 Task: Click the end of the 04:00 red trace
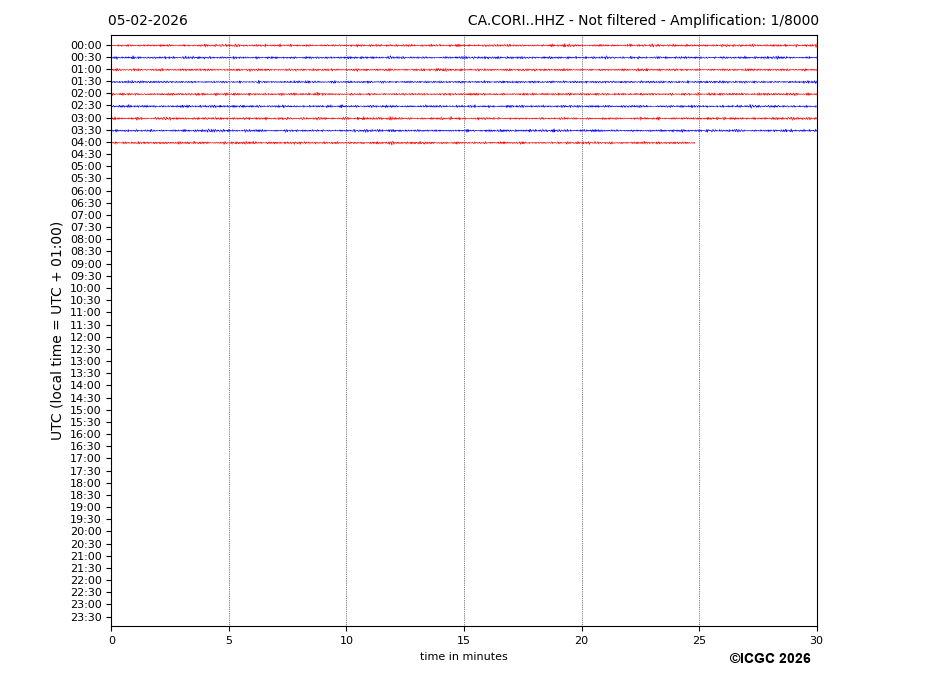[694, 142]
